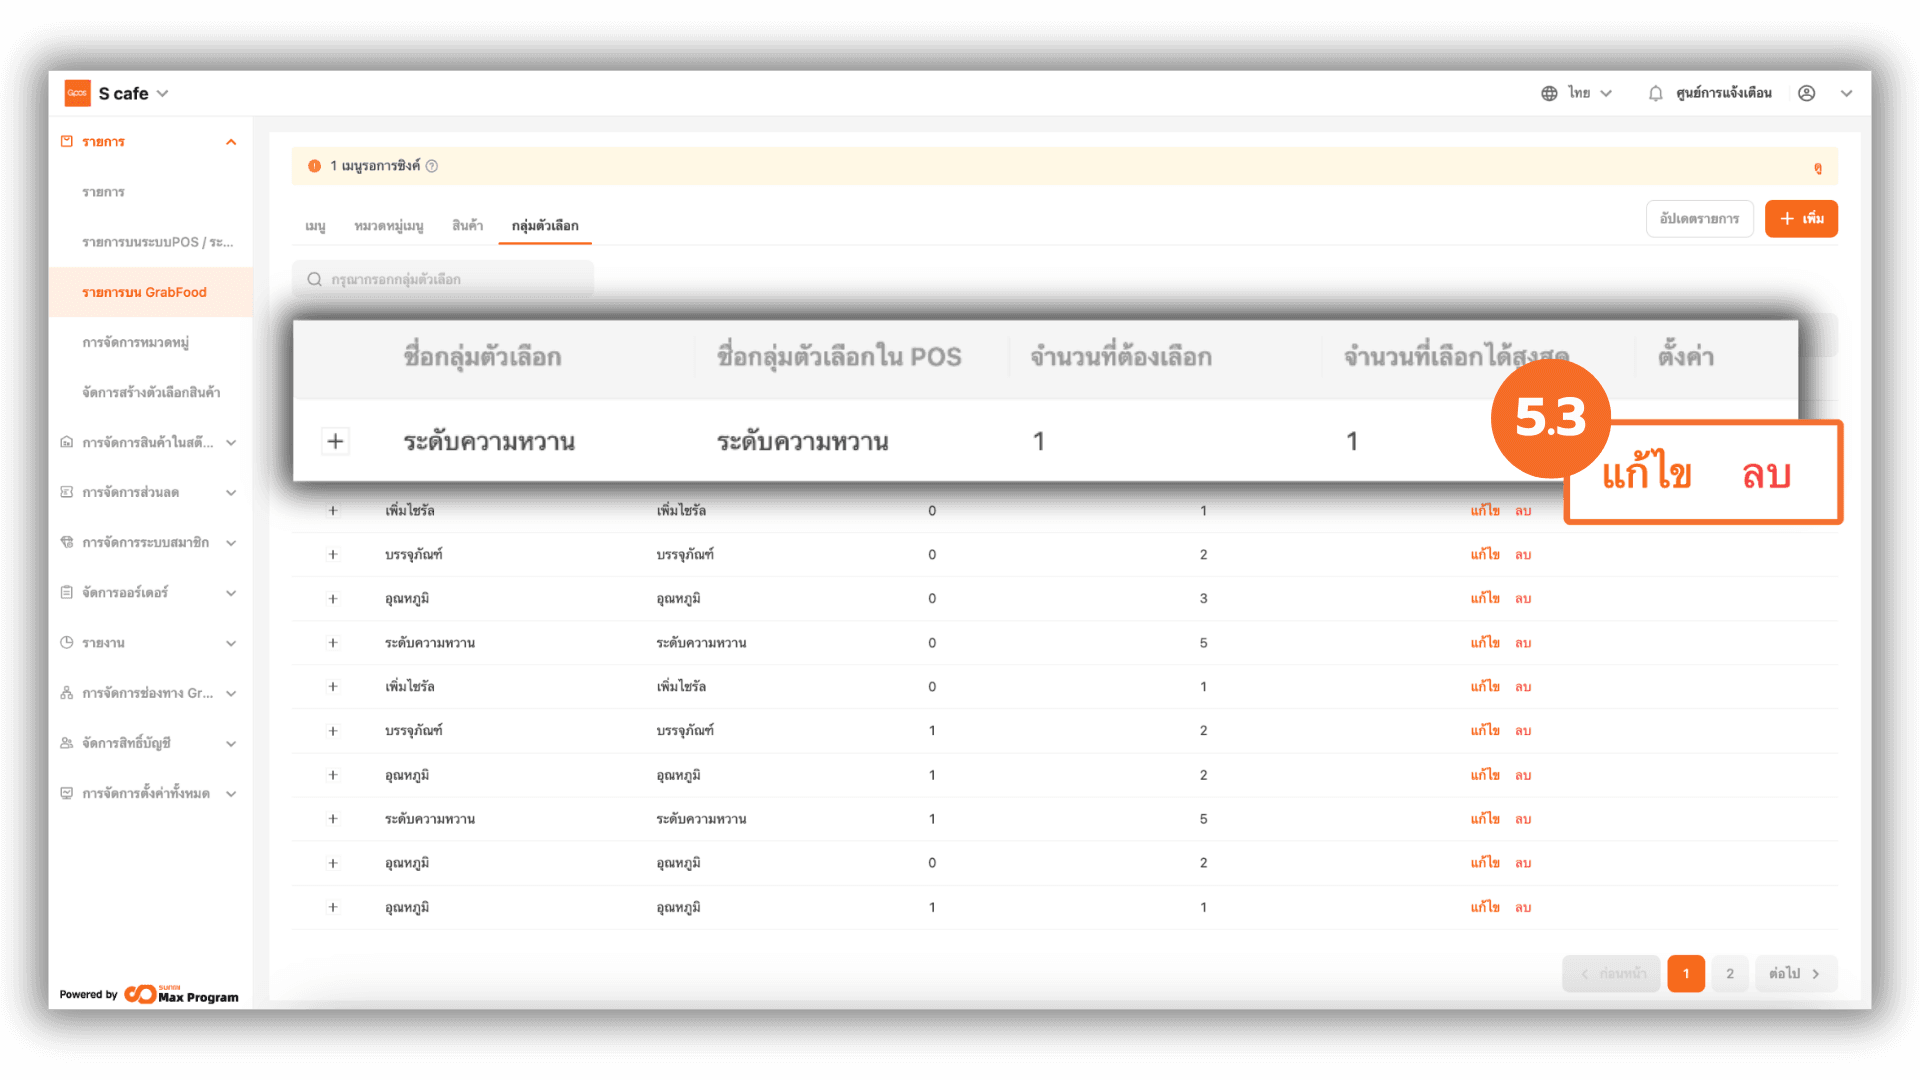Switch to the หมวดหมู่เมนู tab
Screen dimensions: 1920x1080
[388, 226]
